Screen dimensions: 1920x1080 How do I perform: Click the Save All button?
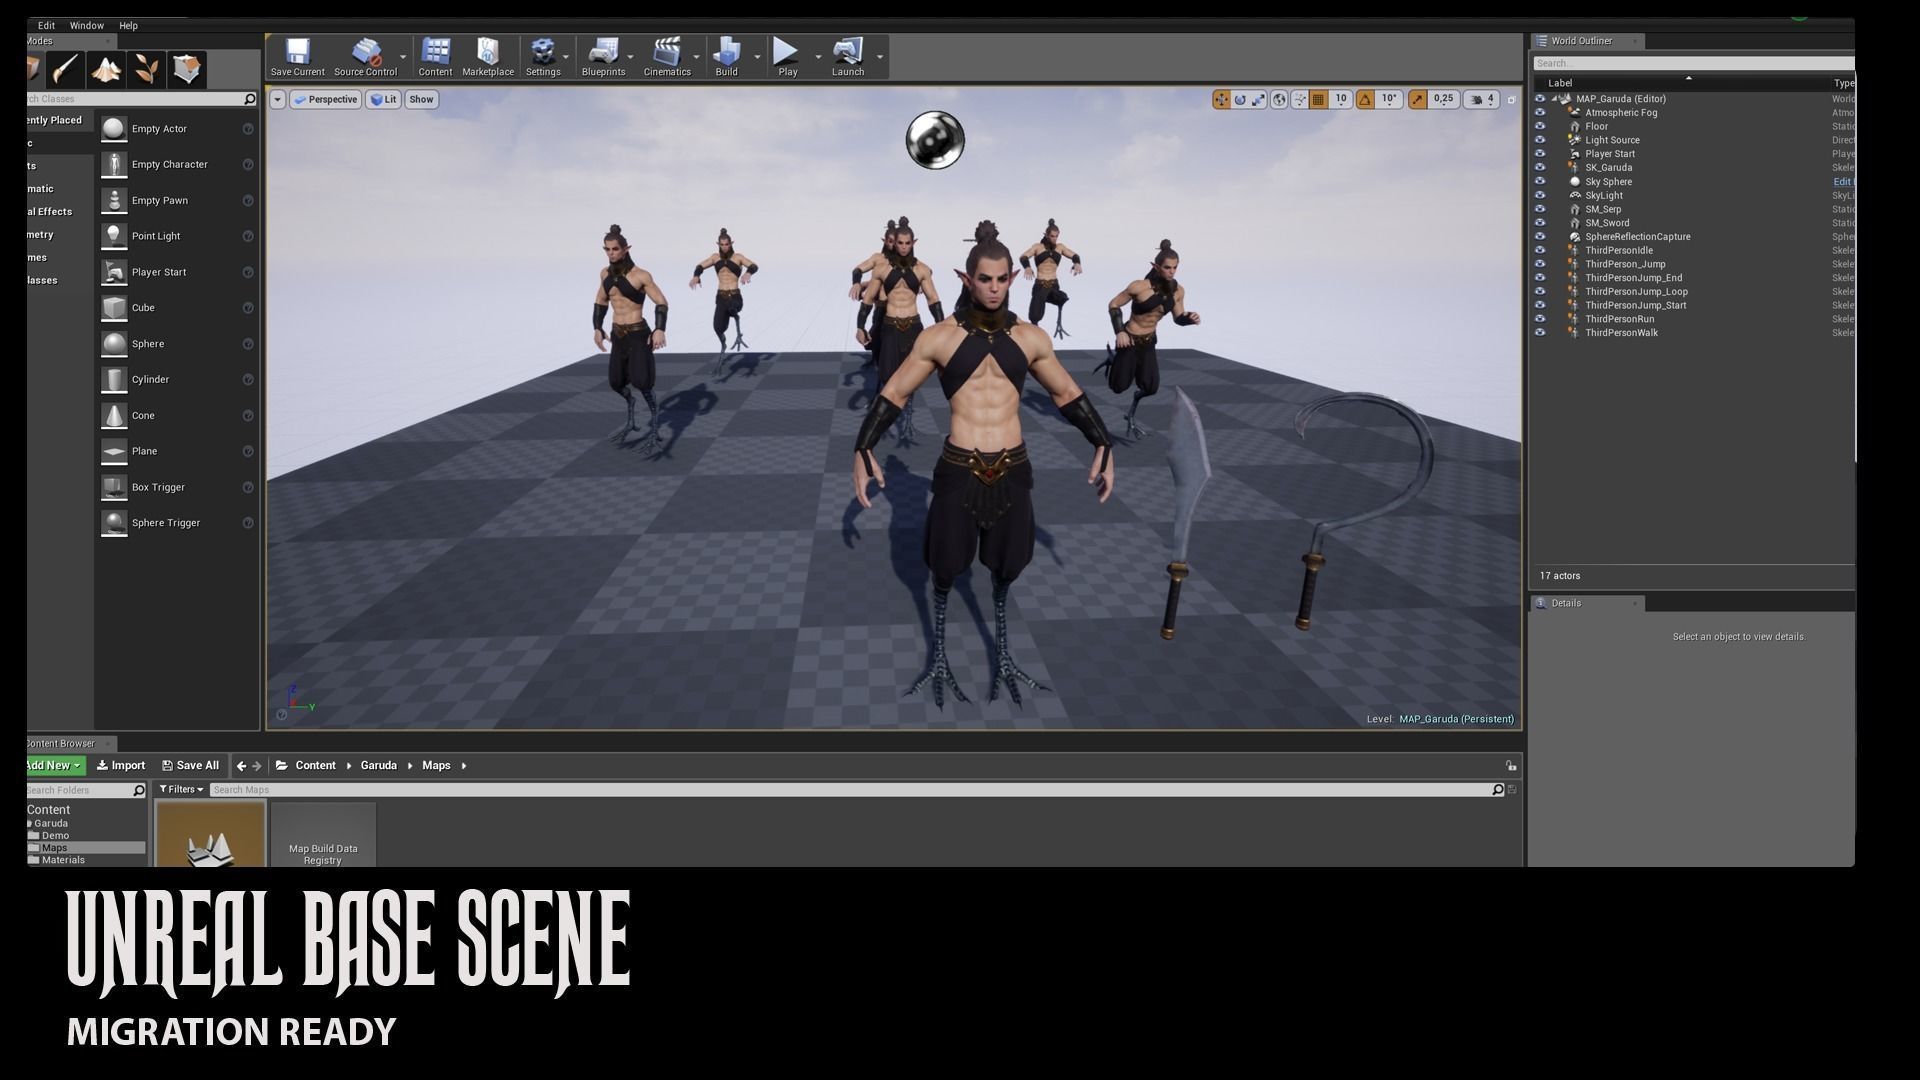tap(190, 766)
